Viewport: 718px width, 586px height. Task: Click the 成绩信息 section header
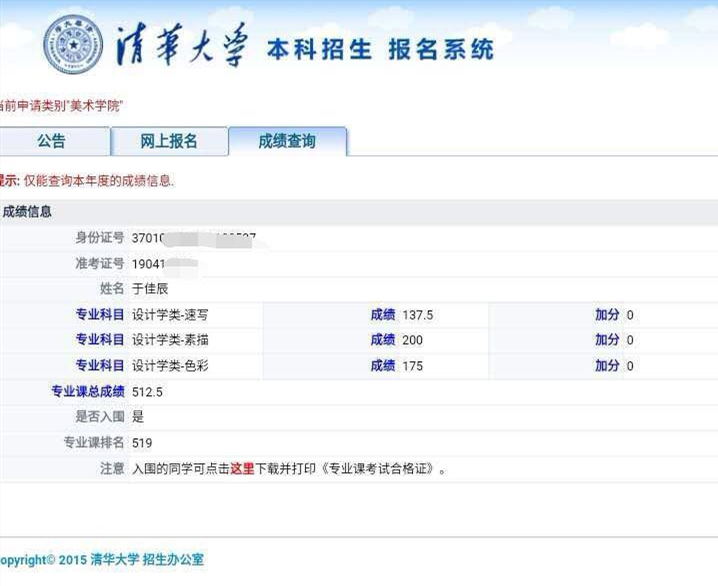coord(27,212)
